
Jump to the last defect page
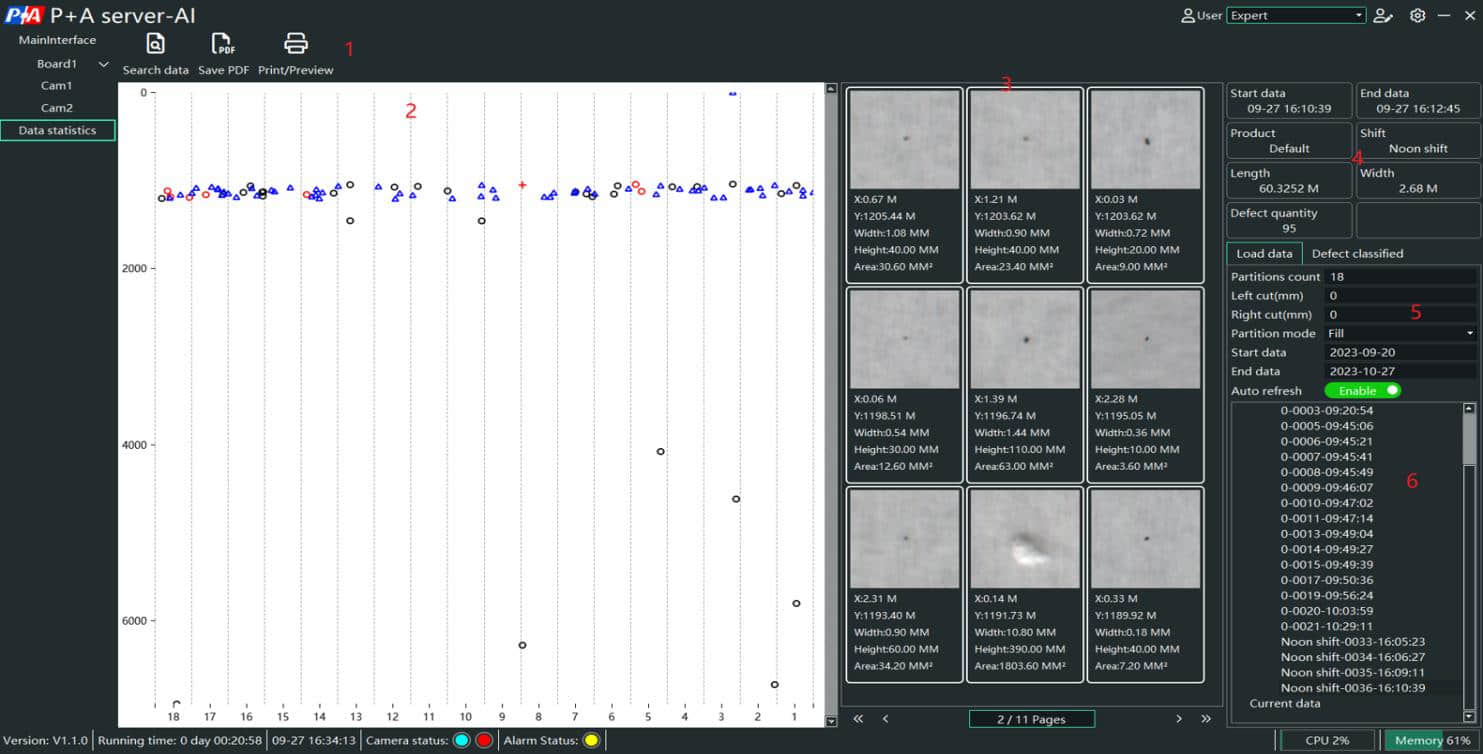1206,719
